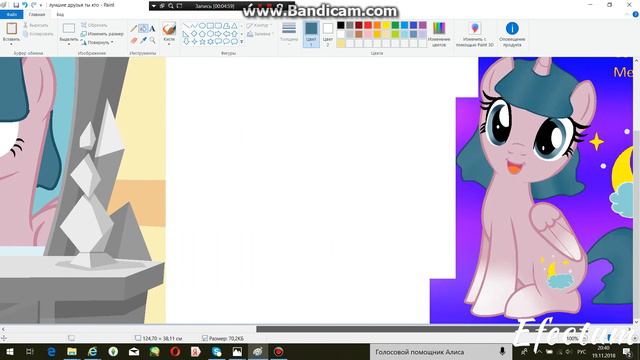This screenshot has width=640, height=360.
Task: Open the Windows Start menu
Action: coord(9,351)
